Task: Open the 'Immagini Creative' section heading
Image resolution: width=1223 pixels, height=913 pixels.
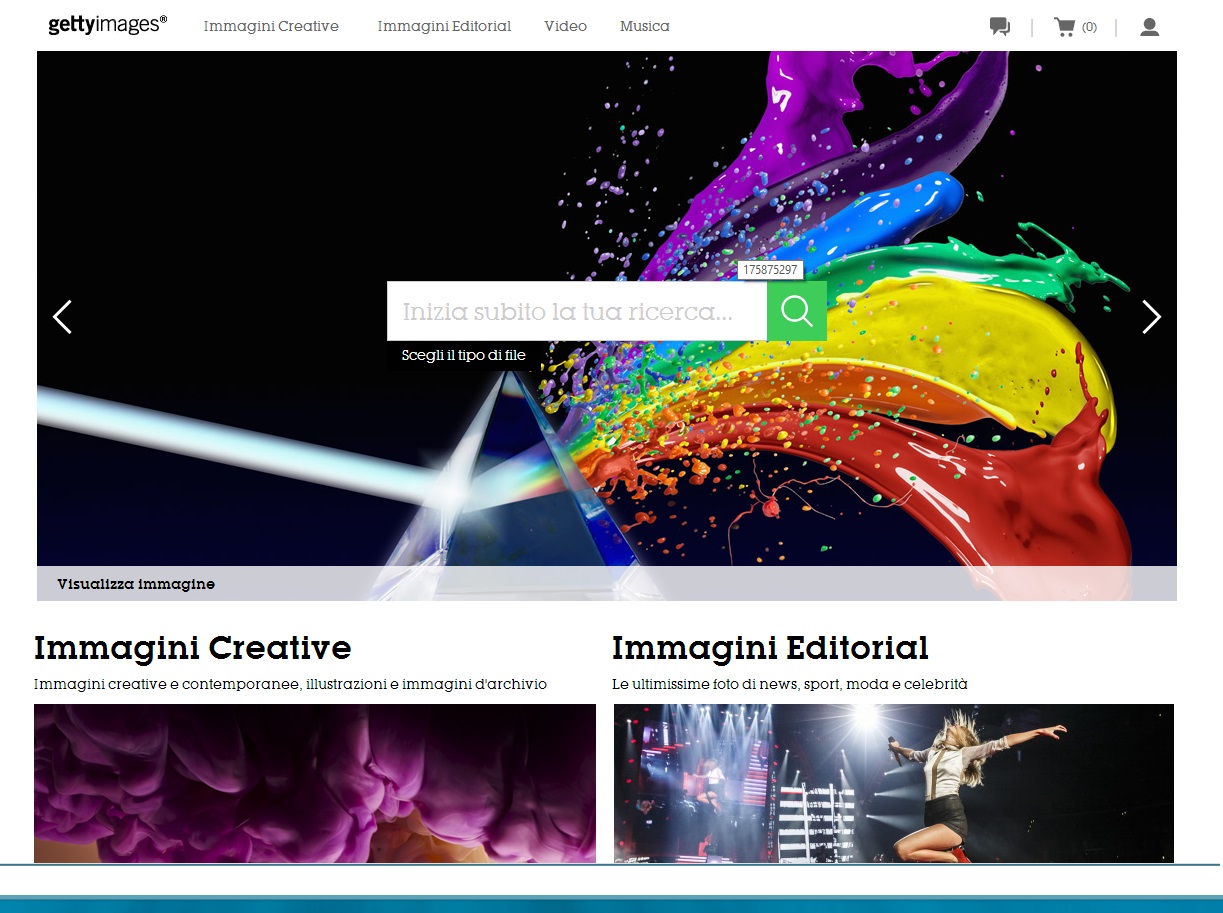Action: (193, 648)
